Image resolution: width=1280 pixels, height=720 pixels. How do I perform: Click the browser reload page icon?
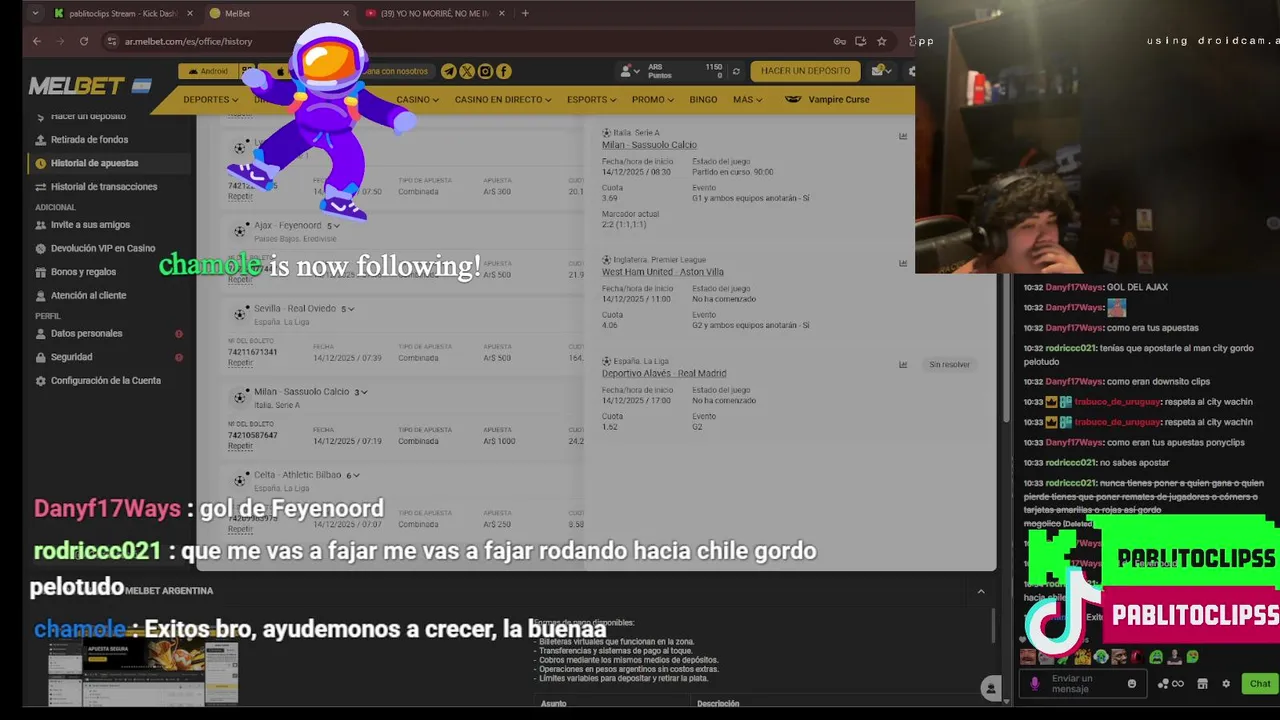pyautogui.click(x=84, y=41)
